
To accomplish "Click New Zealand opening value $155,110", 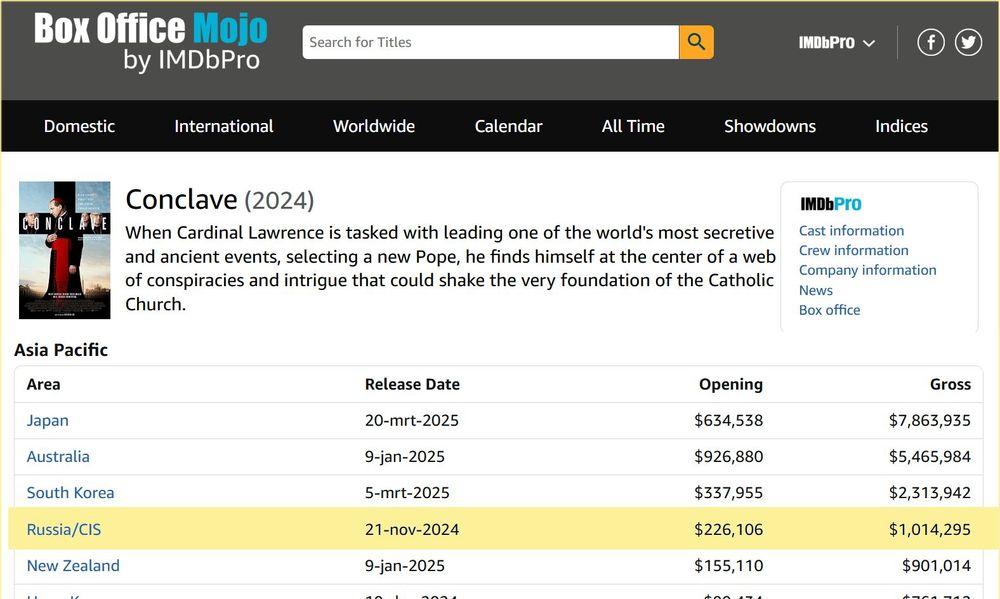I will tap(728, 566).
